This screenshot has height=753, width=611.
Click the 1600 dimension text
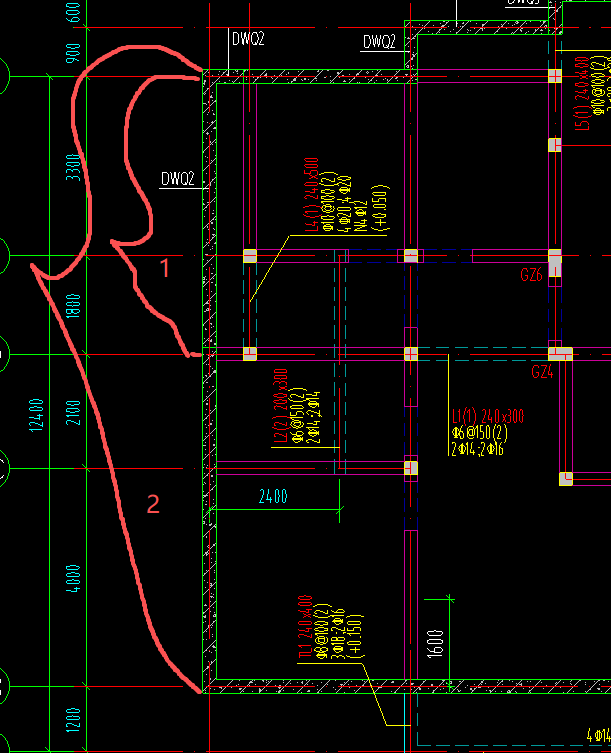click(x=435, y=643)
